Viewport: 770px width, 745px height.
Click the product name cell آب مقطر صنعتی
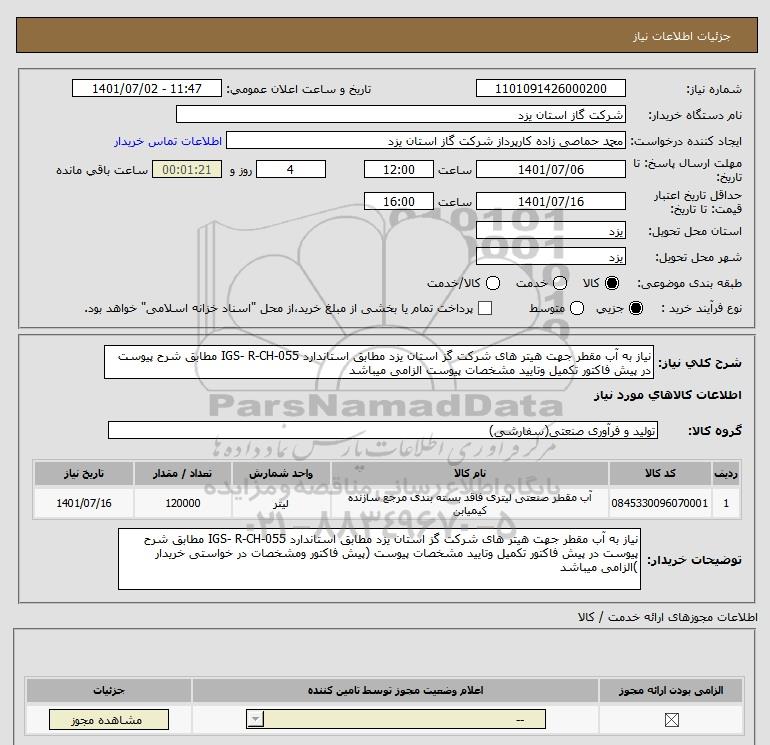470,503
